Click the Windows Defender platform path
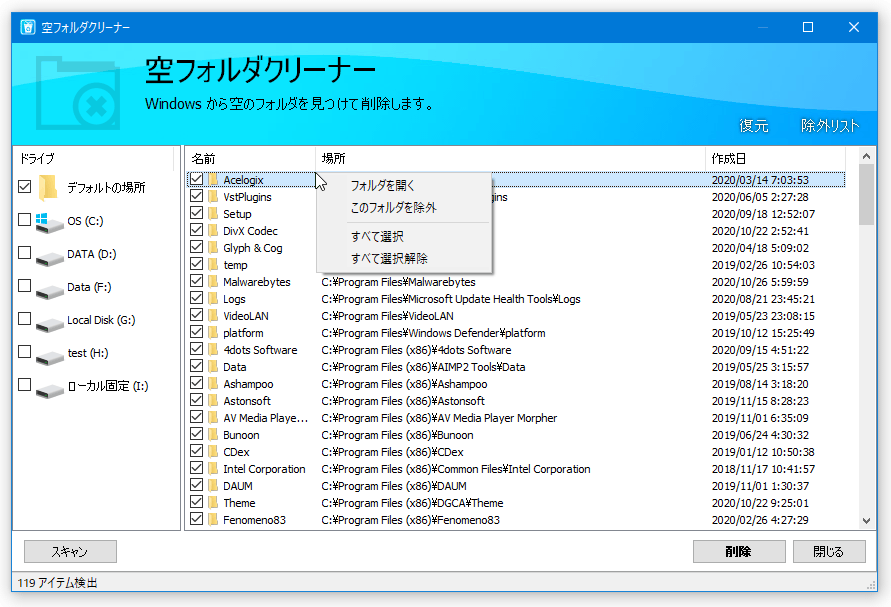 [x=433, y=333]
